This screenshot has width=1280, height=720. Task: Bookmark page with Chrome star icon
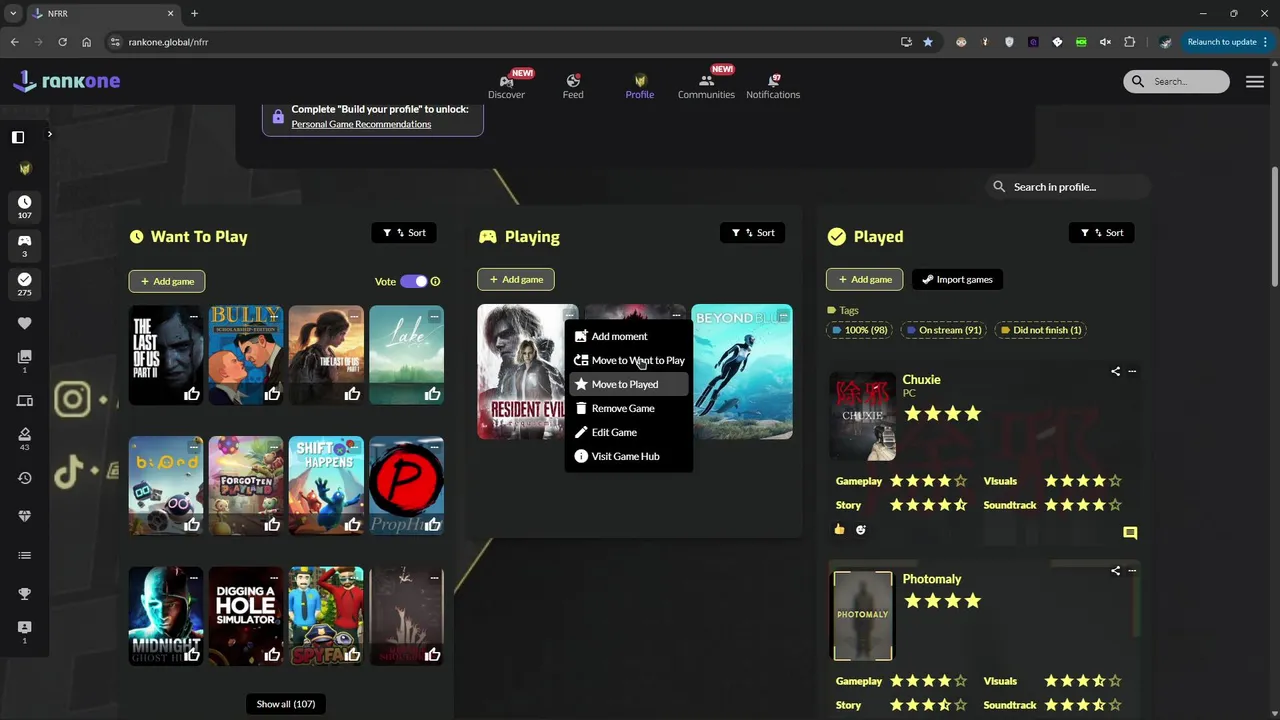pyautogui.click(x=928, y=42)
